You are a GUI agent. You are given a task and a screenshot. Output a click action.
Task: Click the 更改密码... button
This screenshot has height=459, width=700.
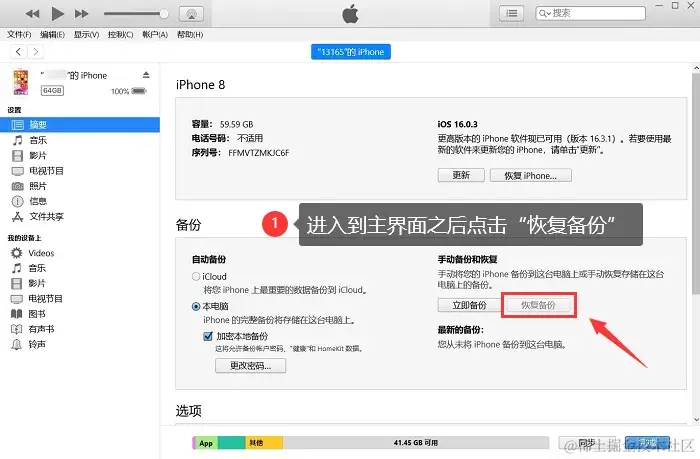pos(250,366)
